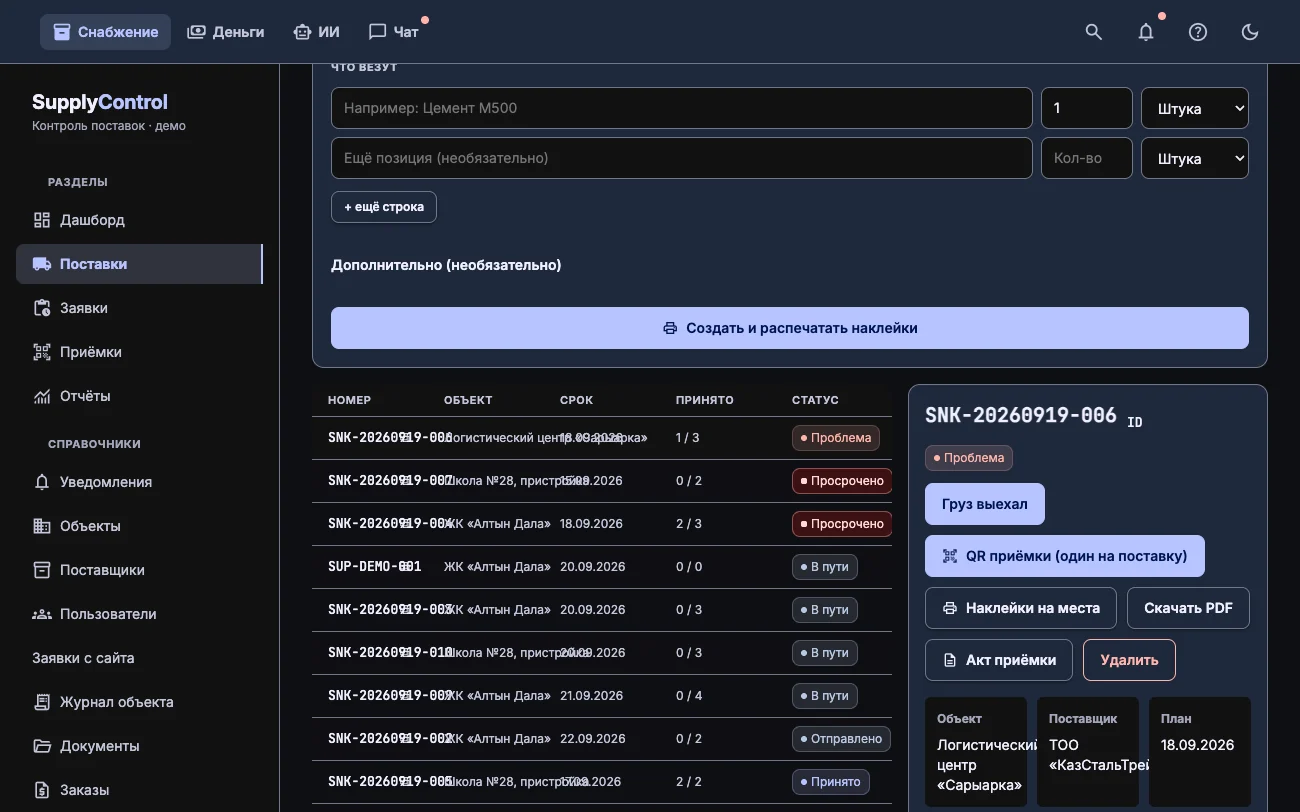Viewport: 1300px width, 812px height.
Task: Open Акт приёмки document
Action: [999, 660]
